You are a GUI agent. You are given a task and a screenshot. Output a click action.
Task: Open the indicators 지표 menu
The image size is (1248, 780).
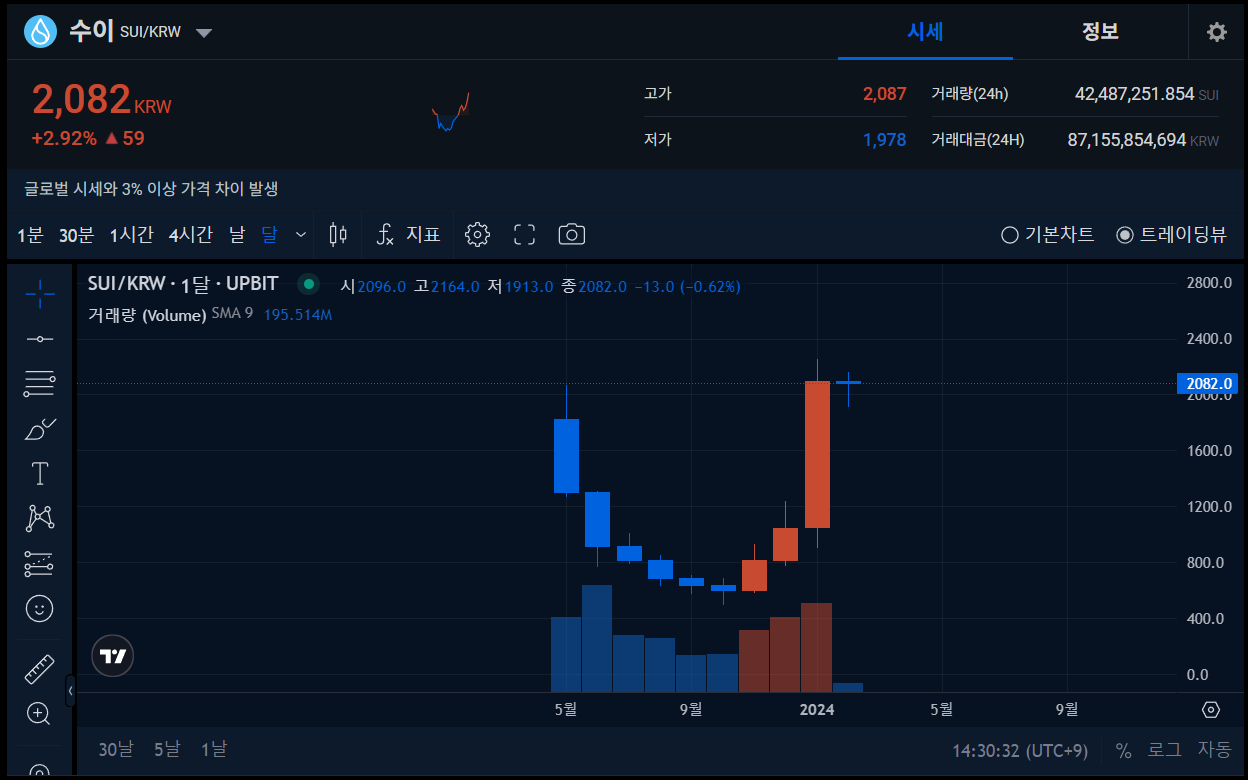408,235
